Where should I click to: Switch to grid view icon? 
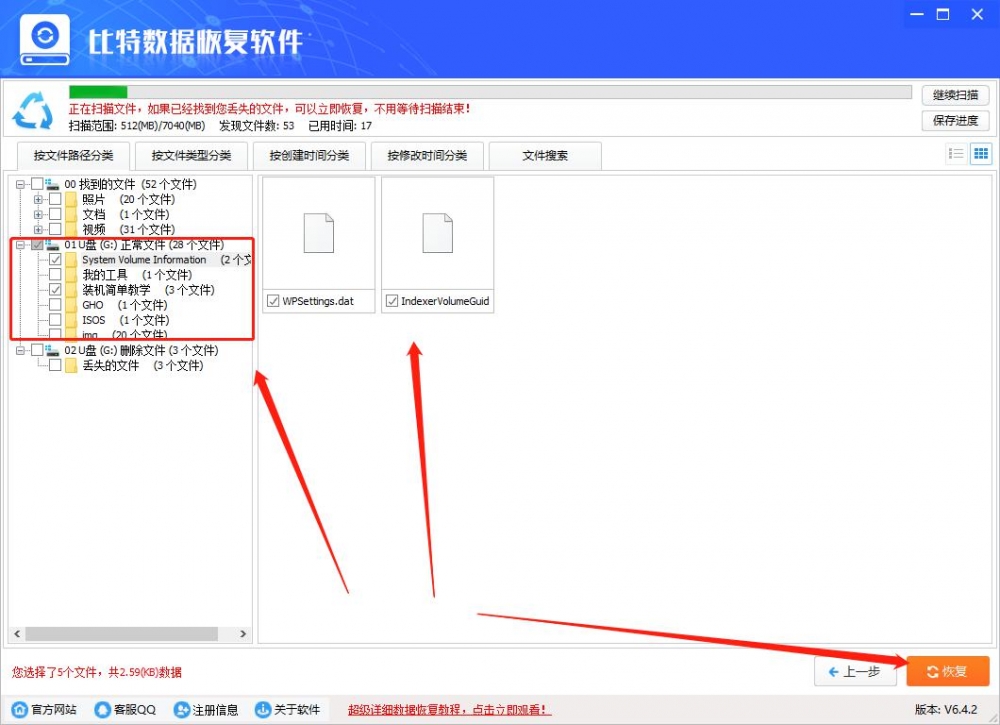pos(979,153)
